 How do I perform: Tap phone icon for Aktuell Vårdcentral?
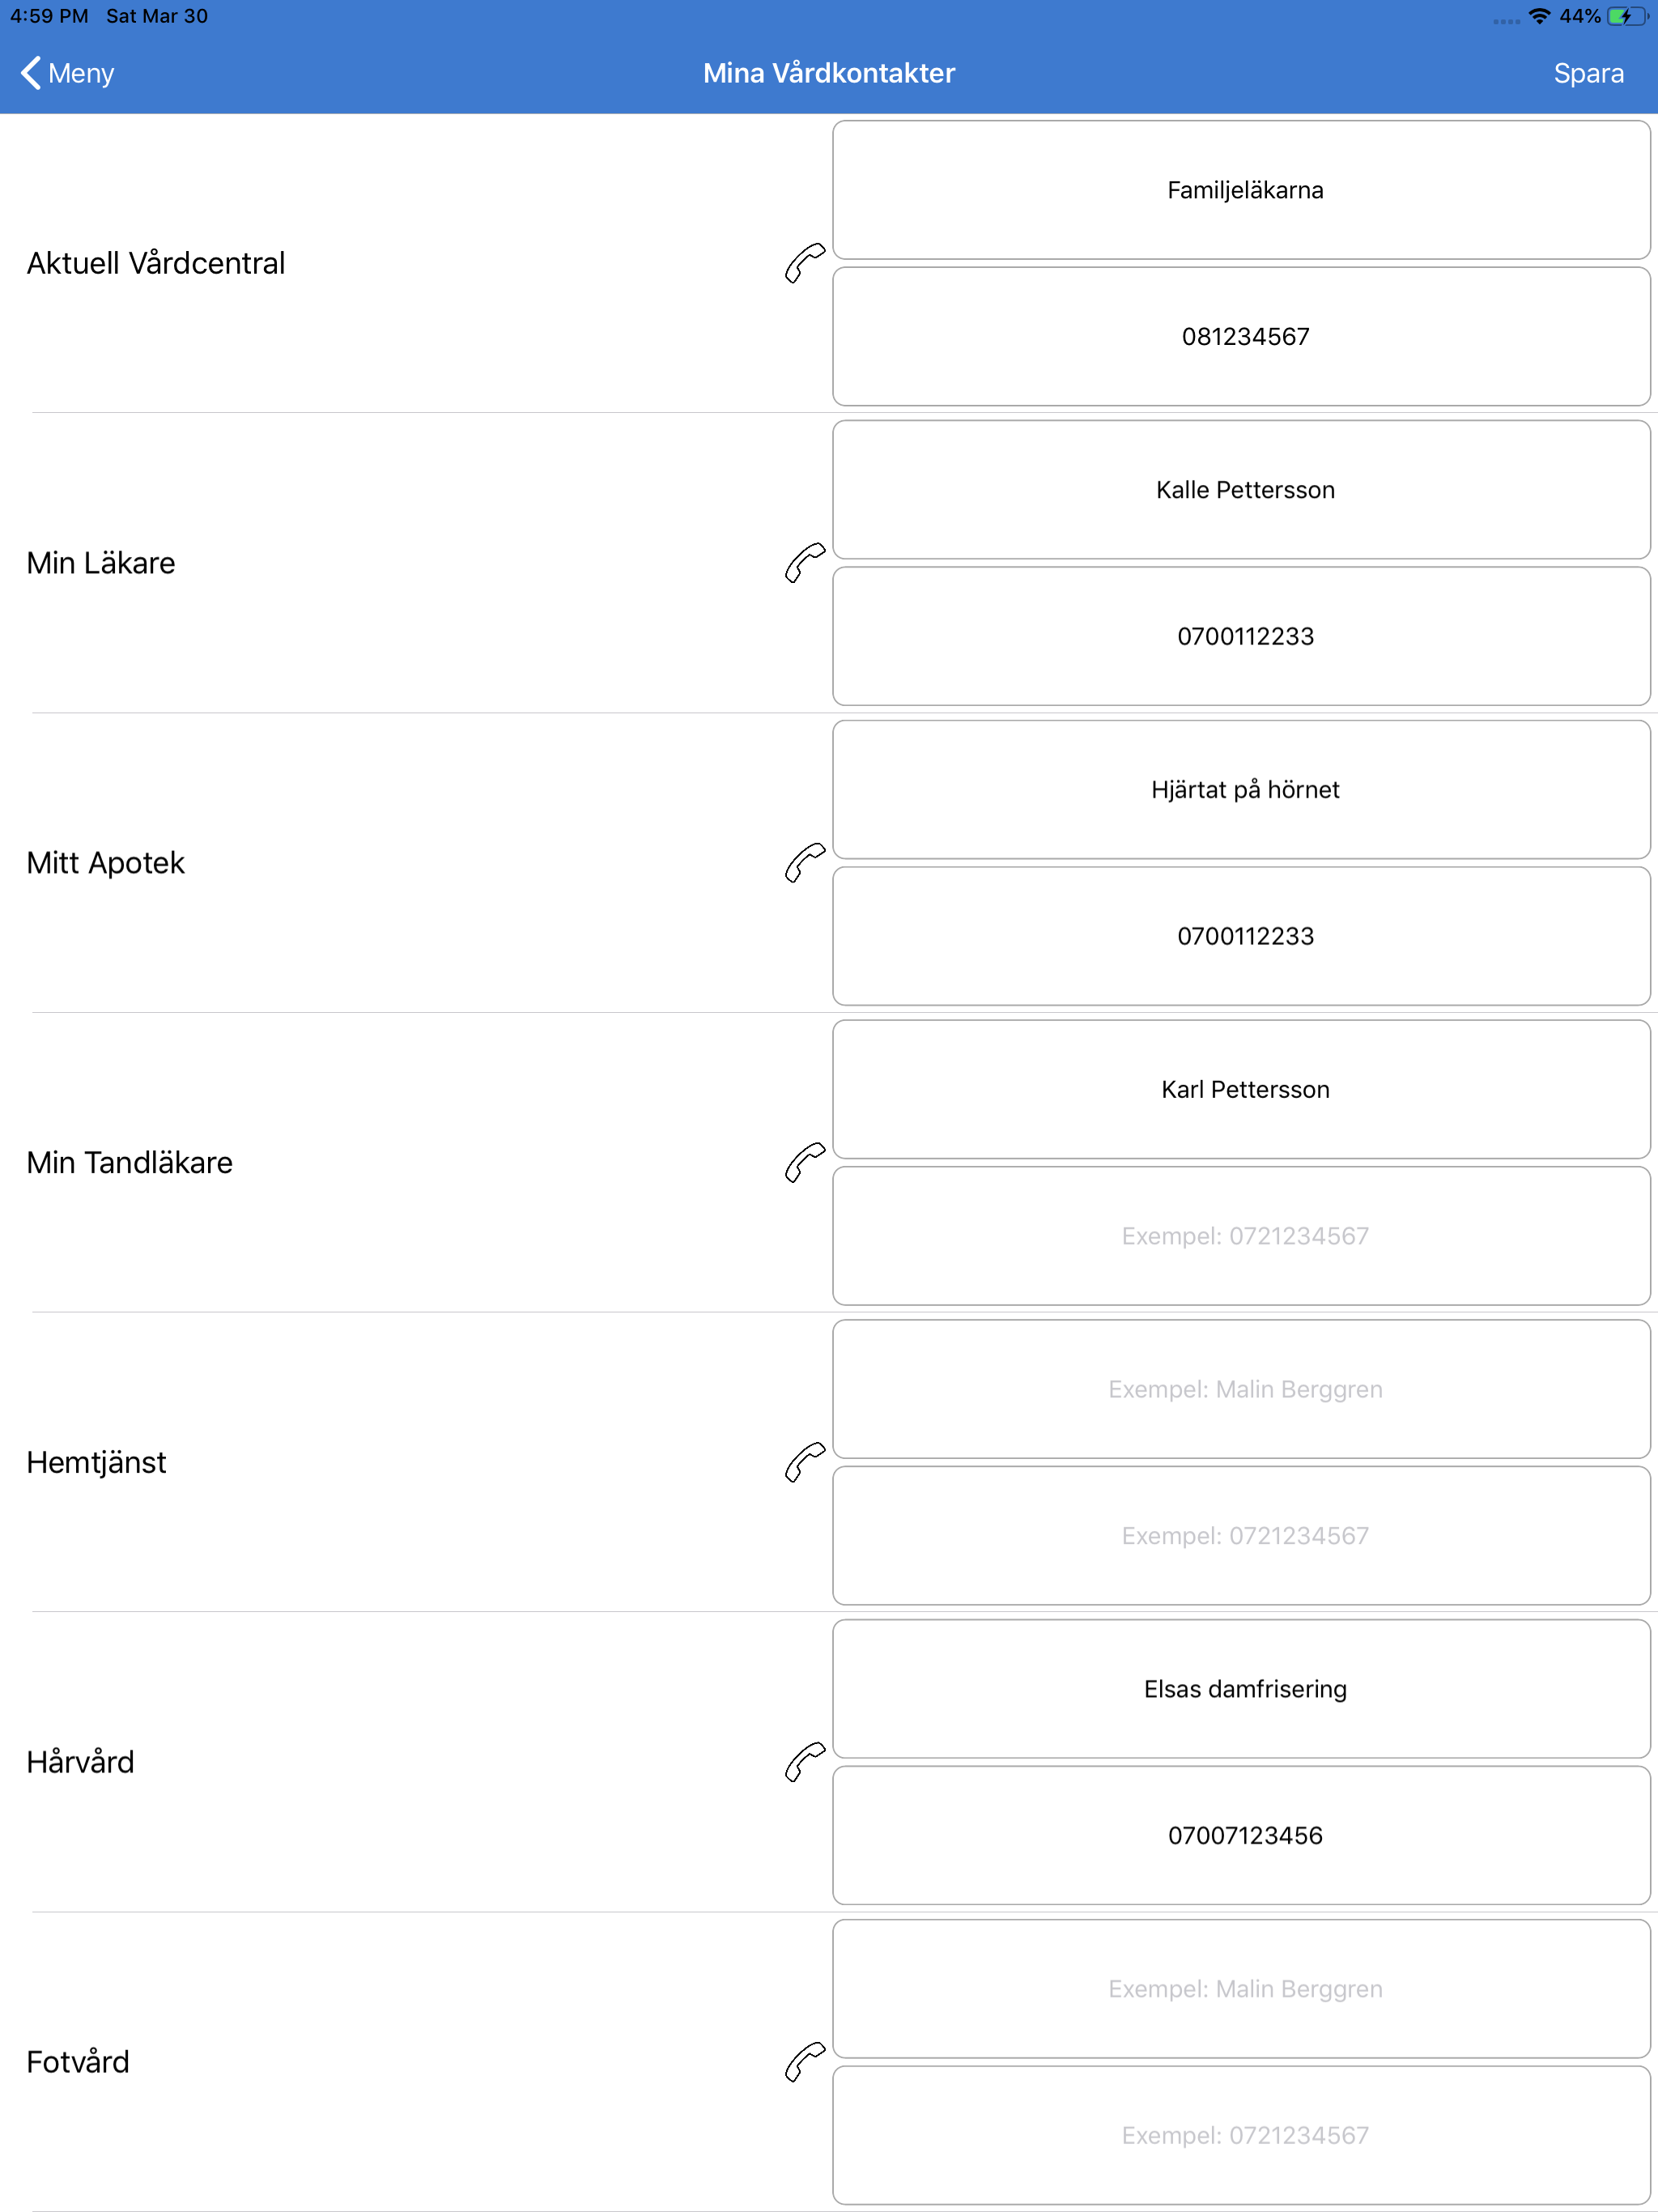(805, 263)
